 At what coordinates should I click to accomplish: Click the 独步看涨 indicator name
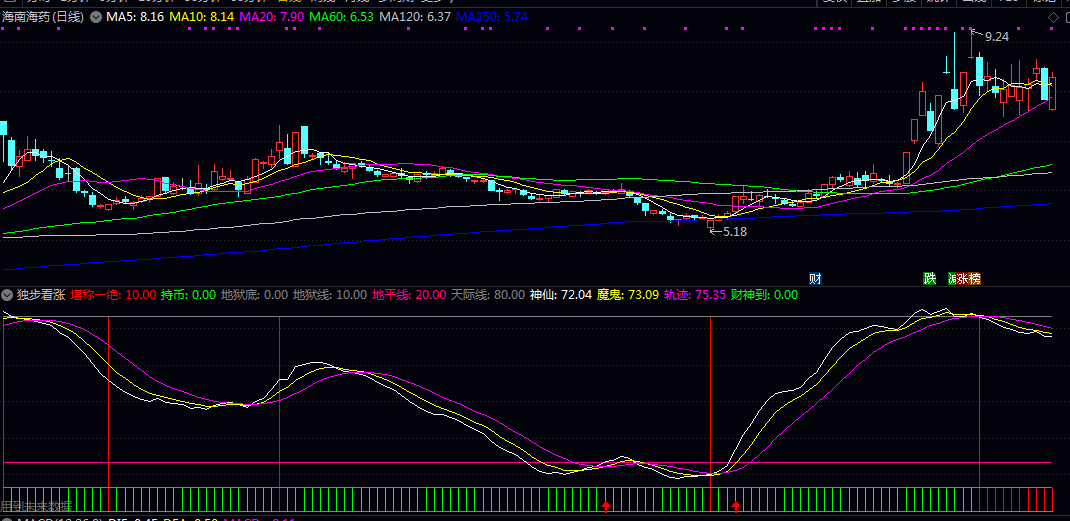pyautogui.click(x=40, y=295)
